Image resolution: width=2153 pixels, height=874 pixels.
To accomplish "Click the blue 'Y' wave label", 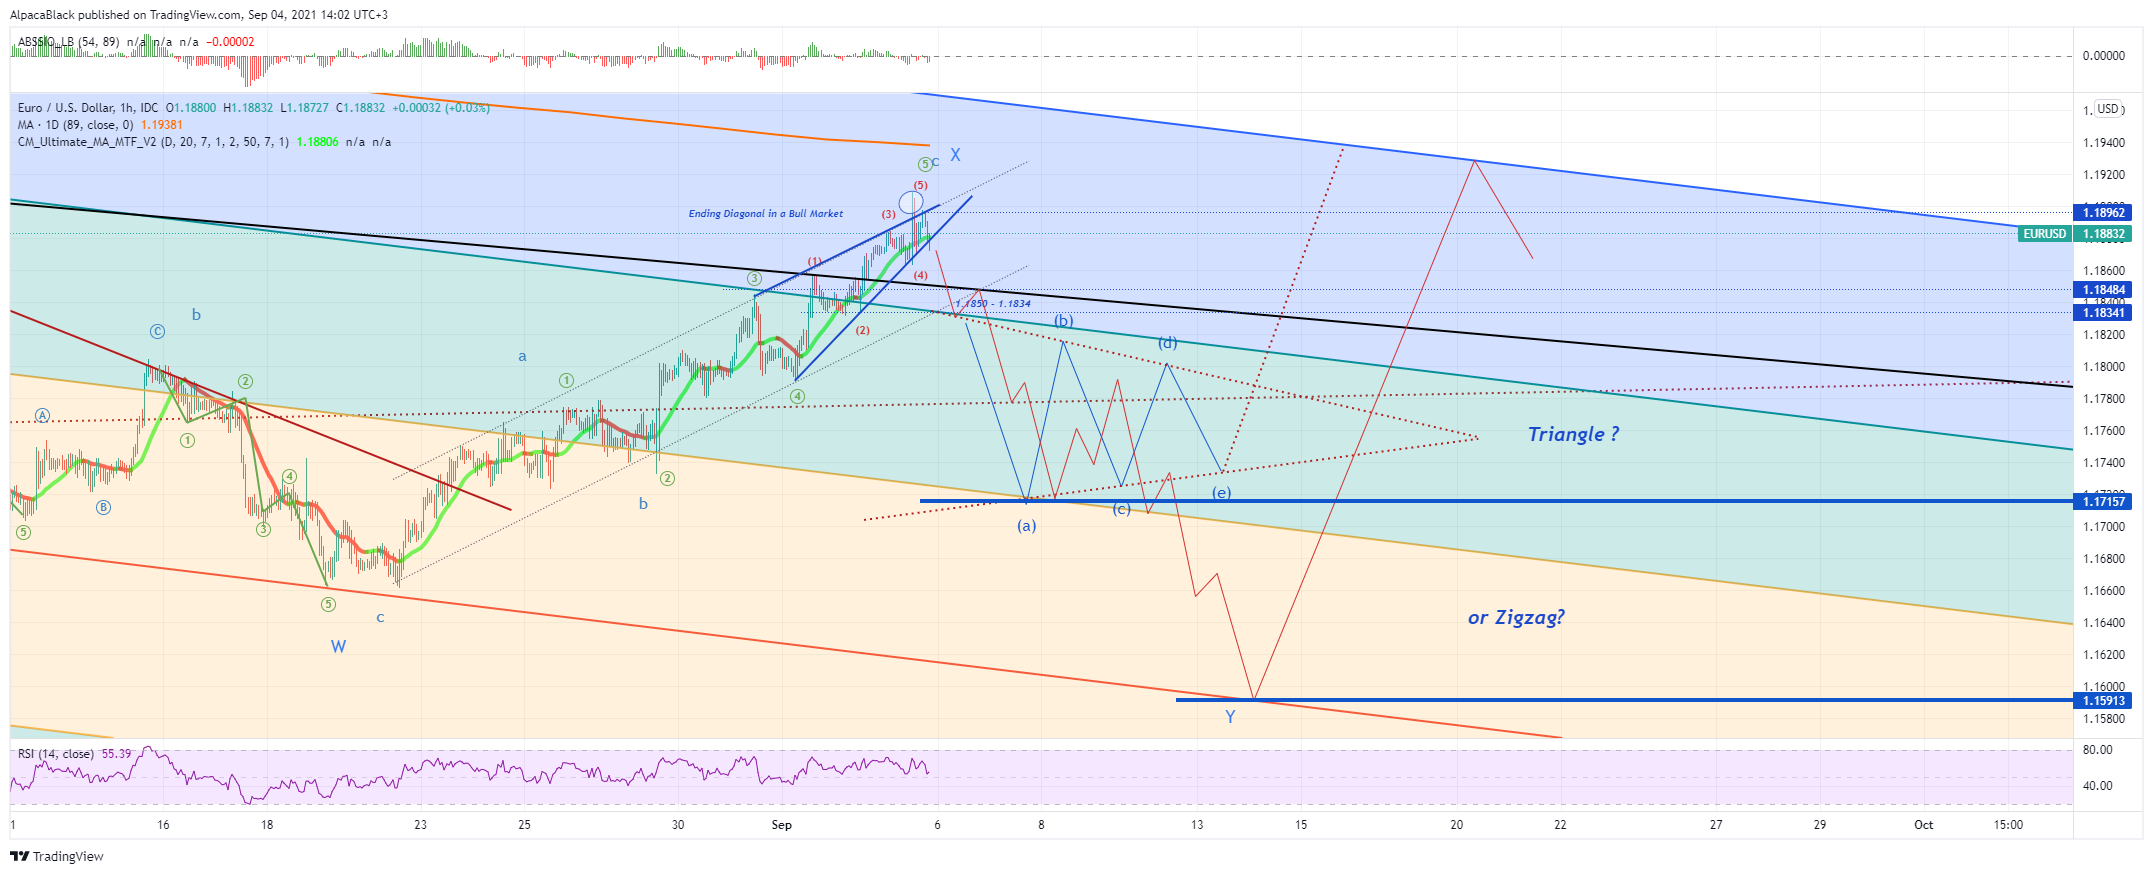I will [x=1230, y=717].
